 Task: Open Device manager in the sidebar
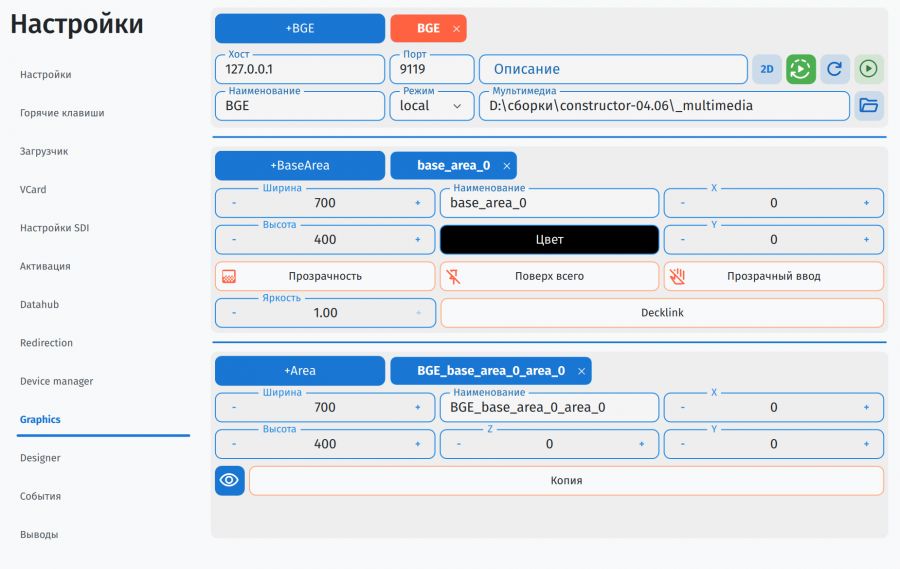coord(56,381)
